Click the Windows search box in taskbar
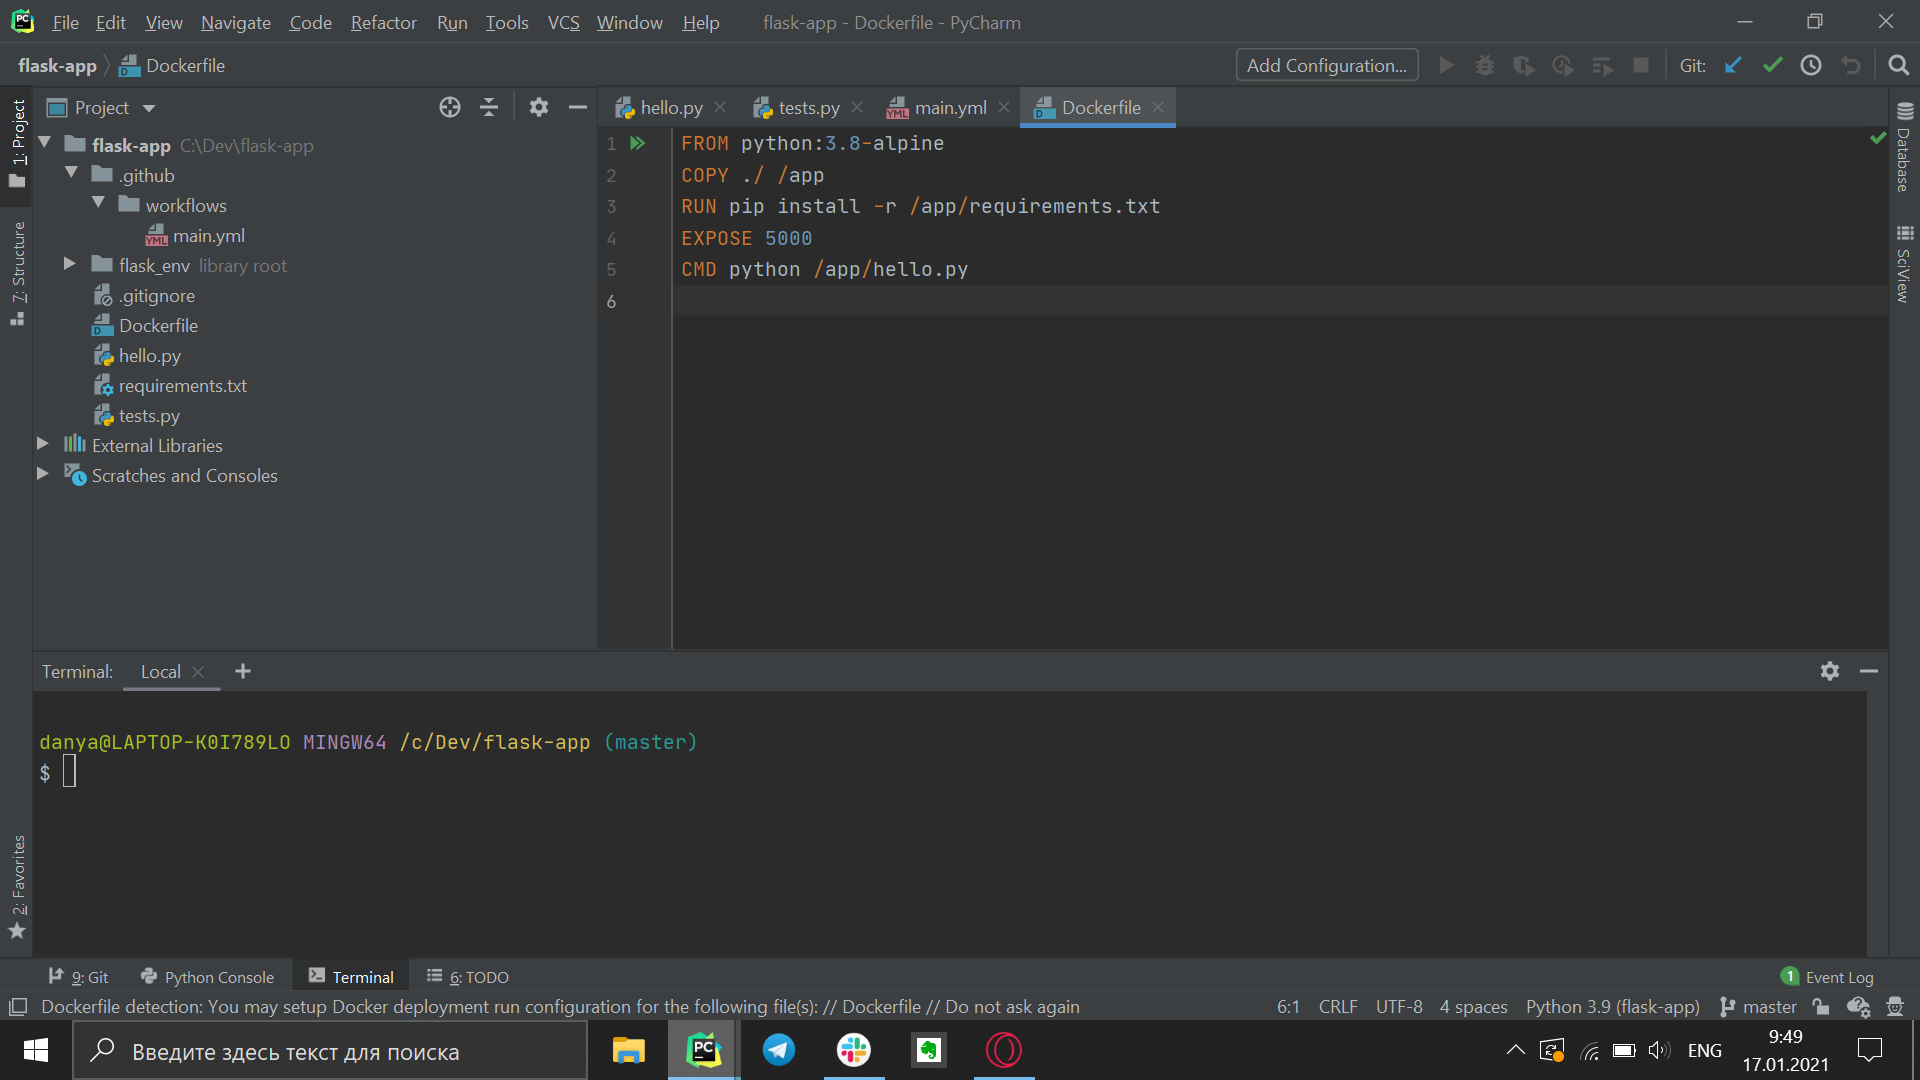This screenshot has width=1920, height=1080. click(330, 1051)
